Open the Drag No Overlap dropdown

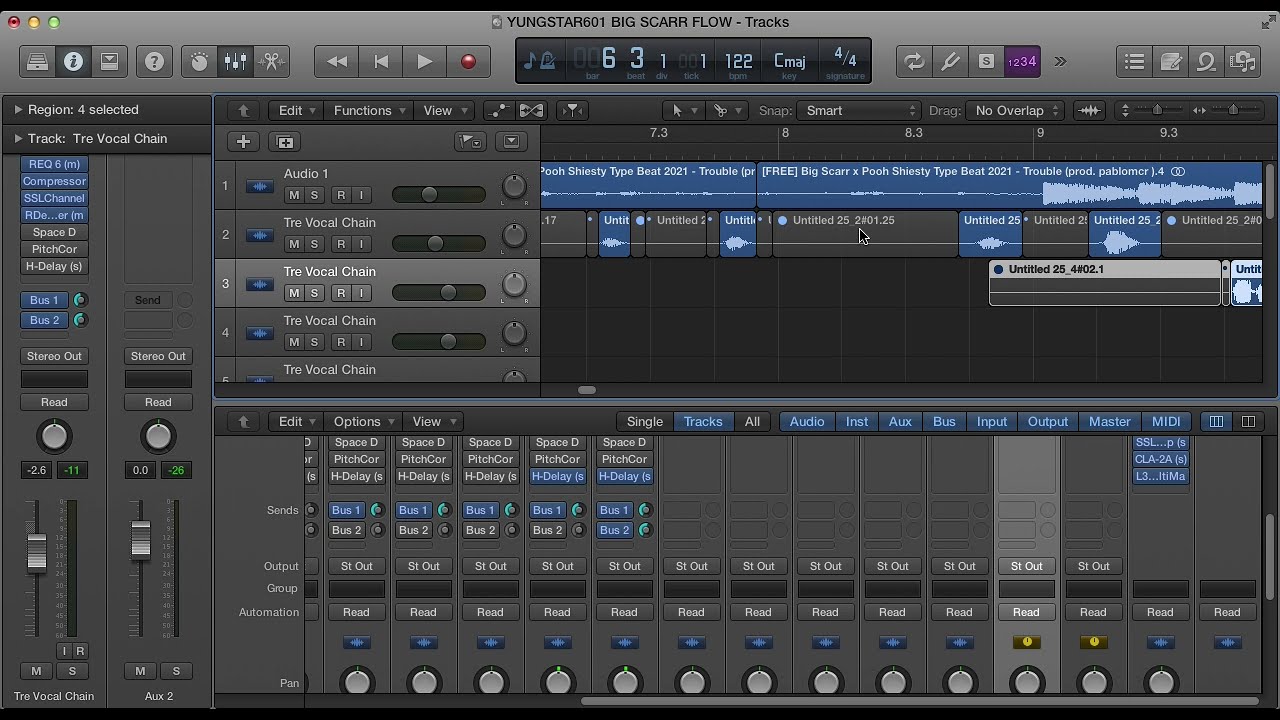click(1016, 111)
